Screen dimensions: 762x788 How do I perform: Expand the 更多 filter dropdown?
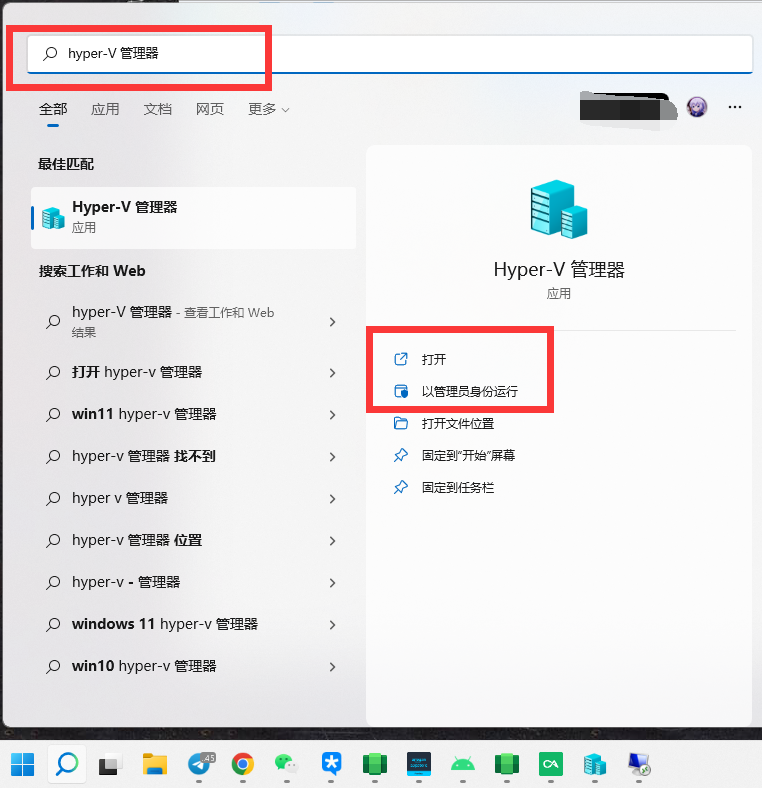tap(268, 109)
